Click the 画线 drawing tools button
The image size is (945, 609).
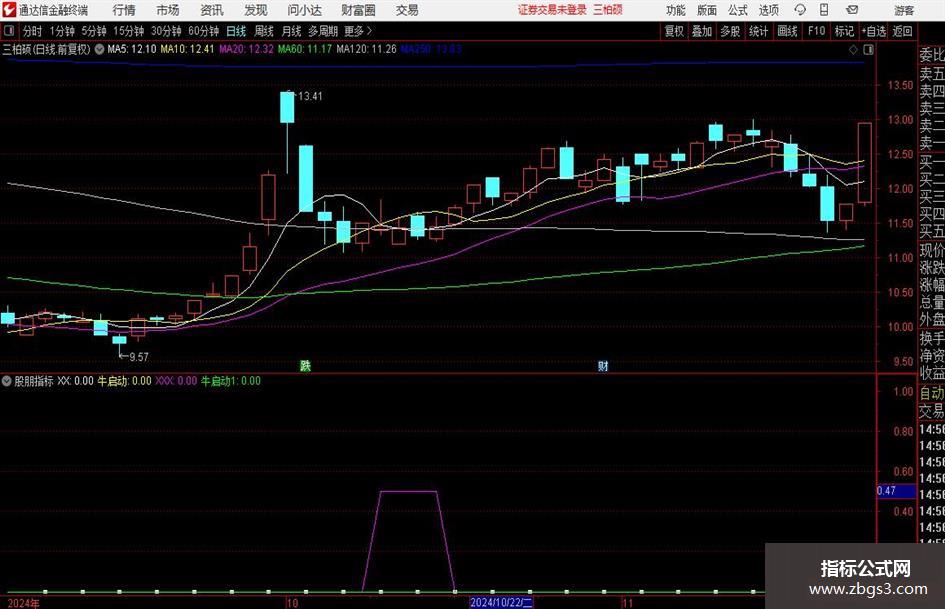point(787,31)
